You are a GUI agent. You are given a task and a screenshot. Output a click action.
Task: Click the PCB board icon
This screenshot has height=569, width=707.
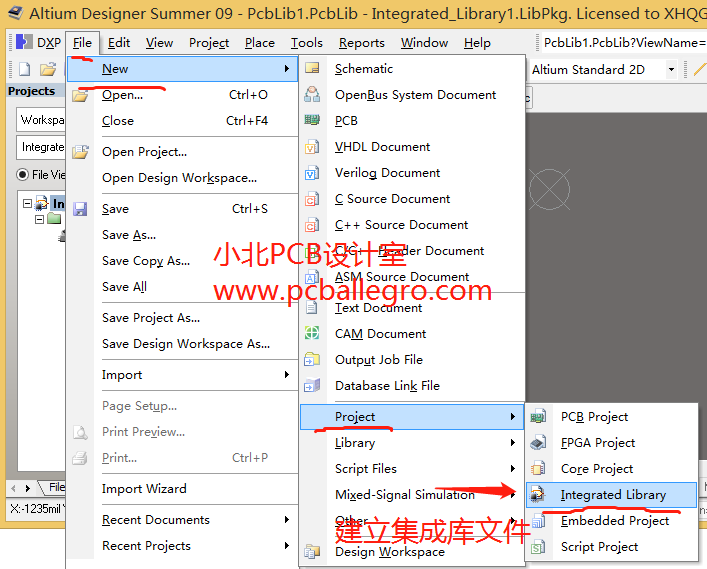click(x=312, y=120)
